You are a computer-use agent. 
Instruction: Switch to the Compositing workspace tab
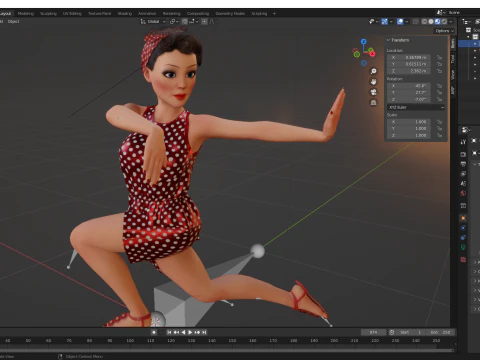tap(198, 14)
